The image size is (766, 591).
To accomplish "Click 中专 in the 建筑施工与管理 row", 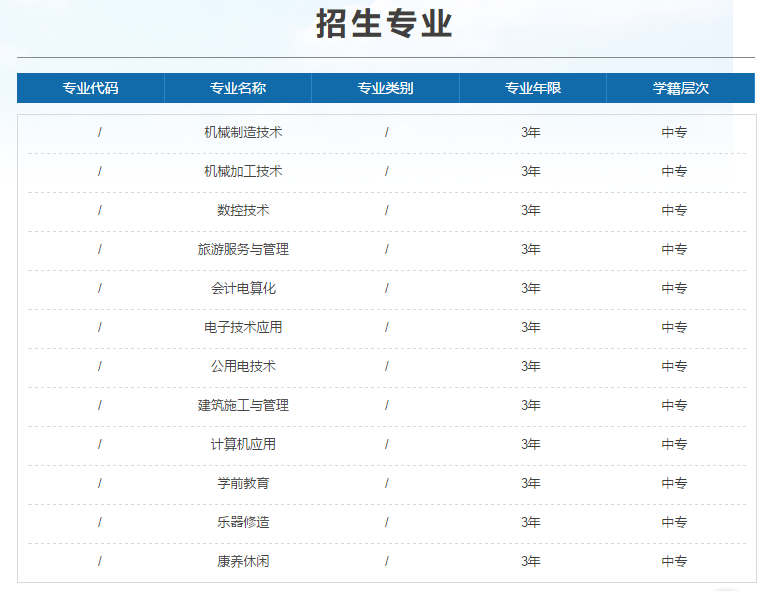I will [674, 405].
